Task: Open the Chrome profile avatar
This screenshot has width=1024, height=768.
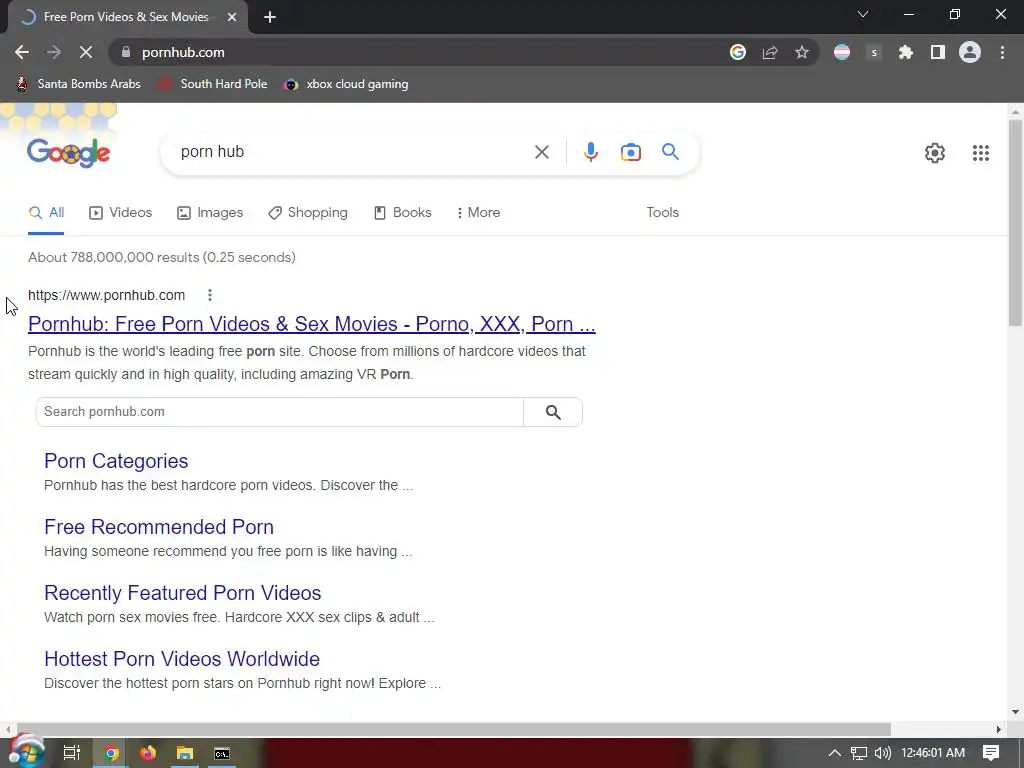Action: point(970,52)
